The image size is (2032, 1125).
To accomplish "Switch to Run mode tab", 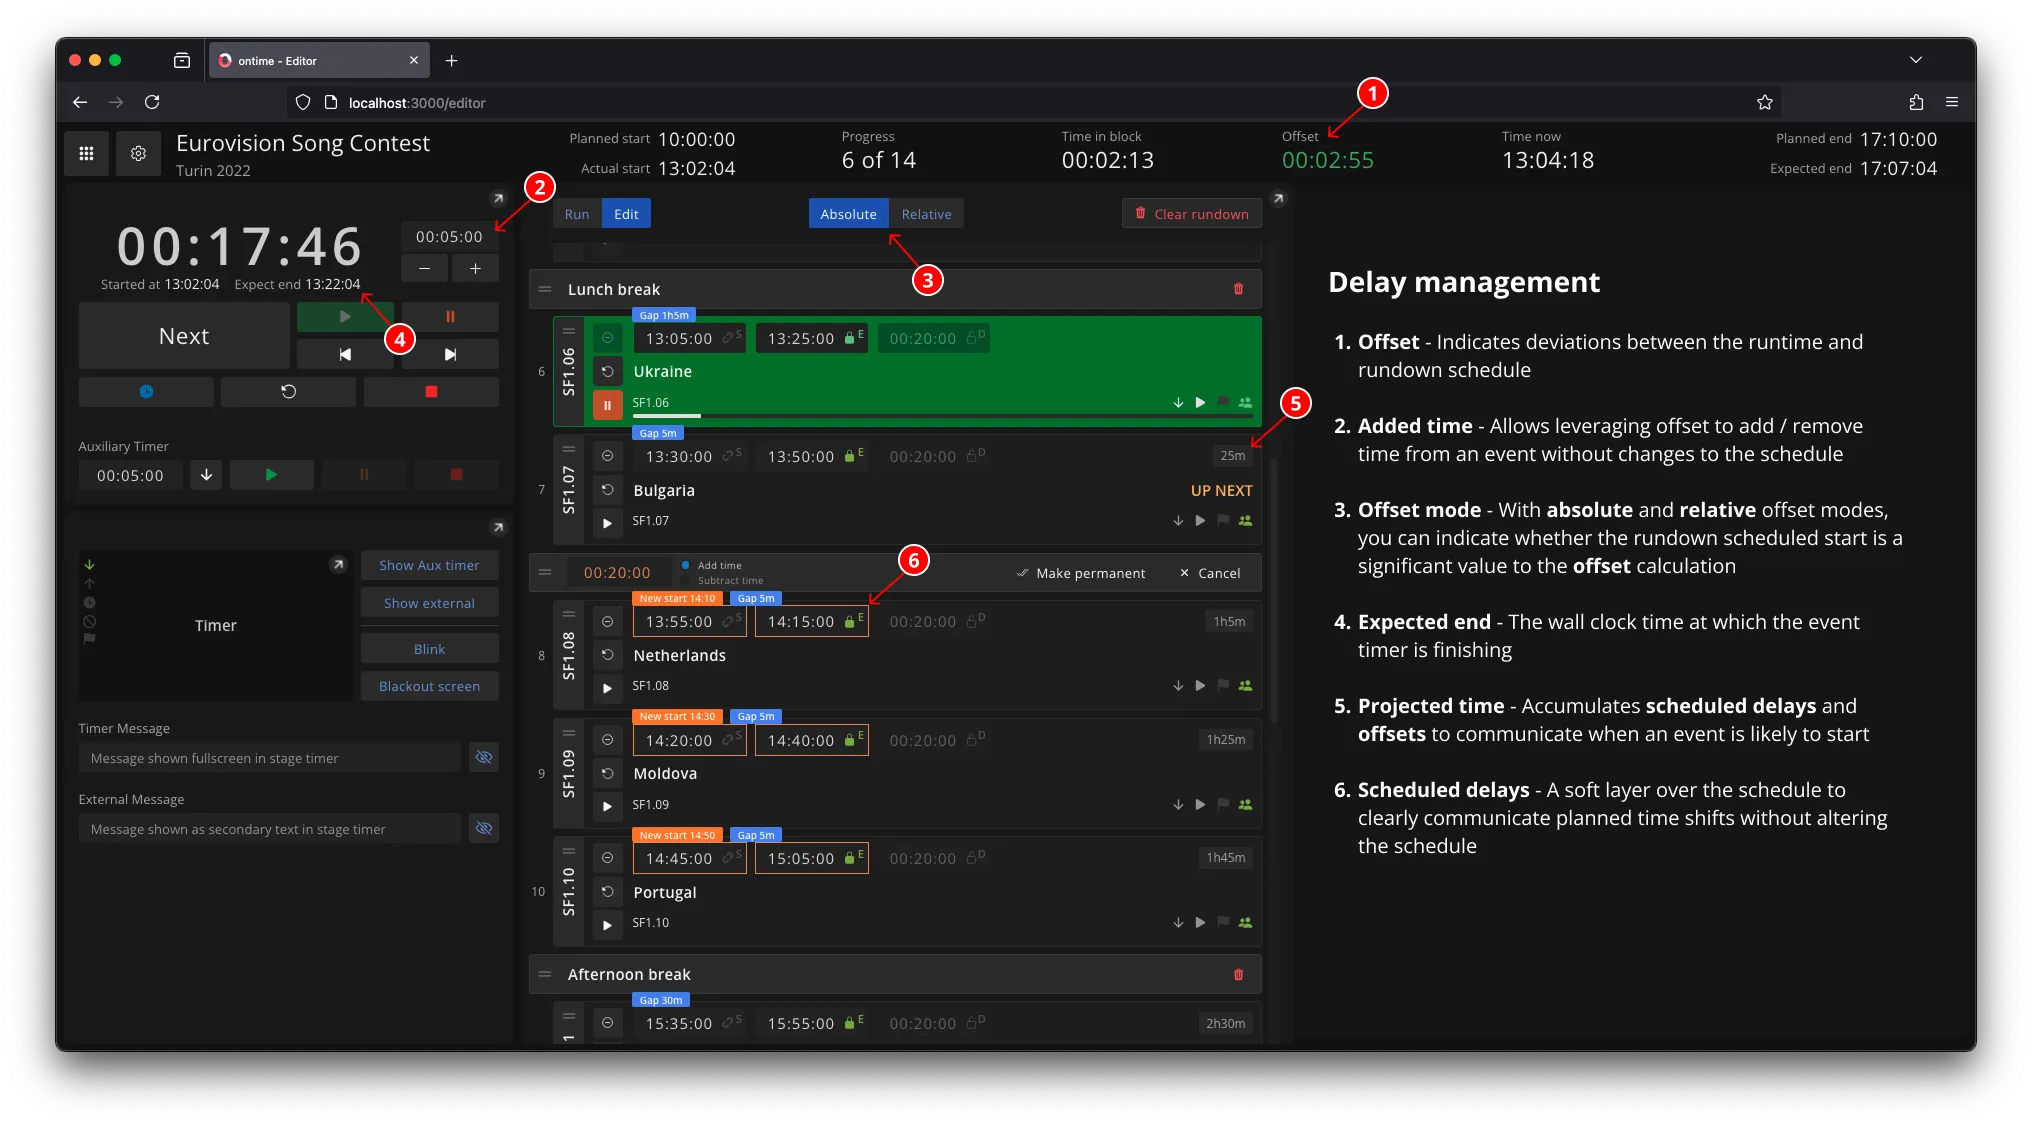I will pyautogui.click(x=577, y=214).
